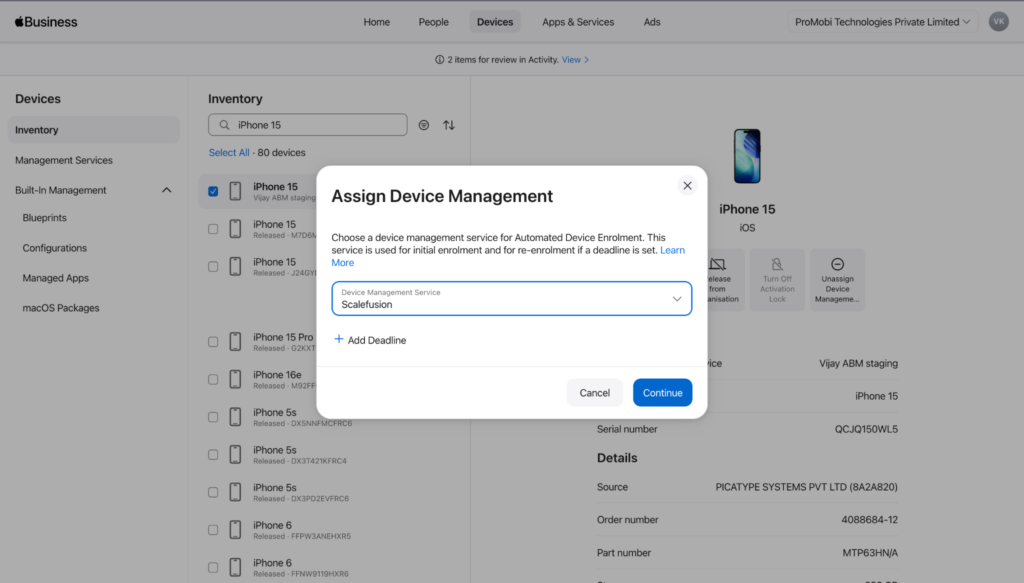Image resolution: width=1024 pixels, height=583 pixels.
Task: Close the Assign Device Management dialog
Action: [687, 185]
